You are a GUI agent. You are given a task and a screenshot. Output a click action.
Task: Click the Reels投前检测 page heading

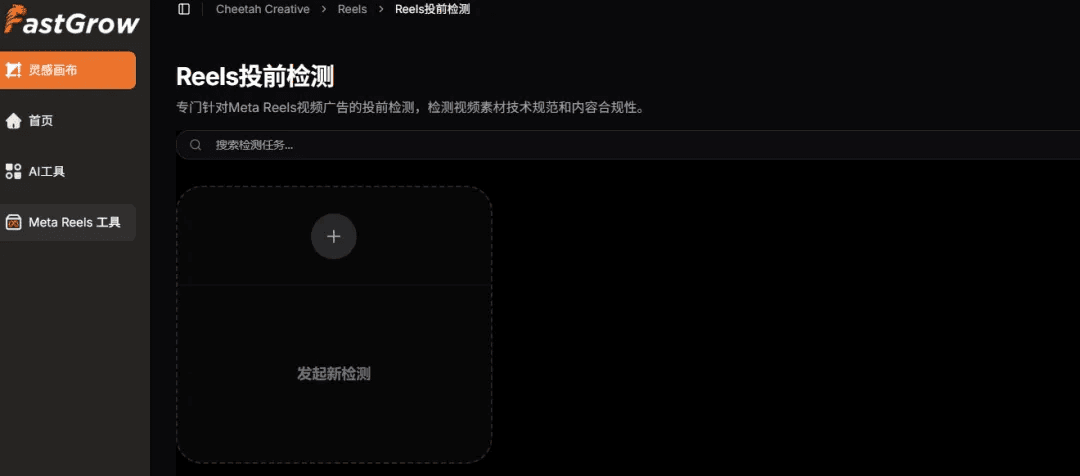(255, 77)
